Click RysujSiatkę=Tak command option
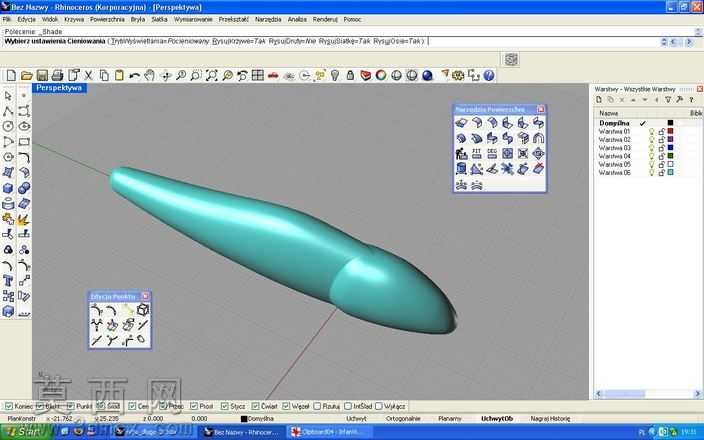 [344, 41]
